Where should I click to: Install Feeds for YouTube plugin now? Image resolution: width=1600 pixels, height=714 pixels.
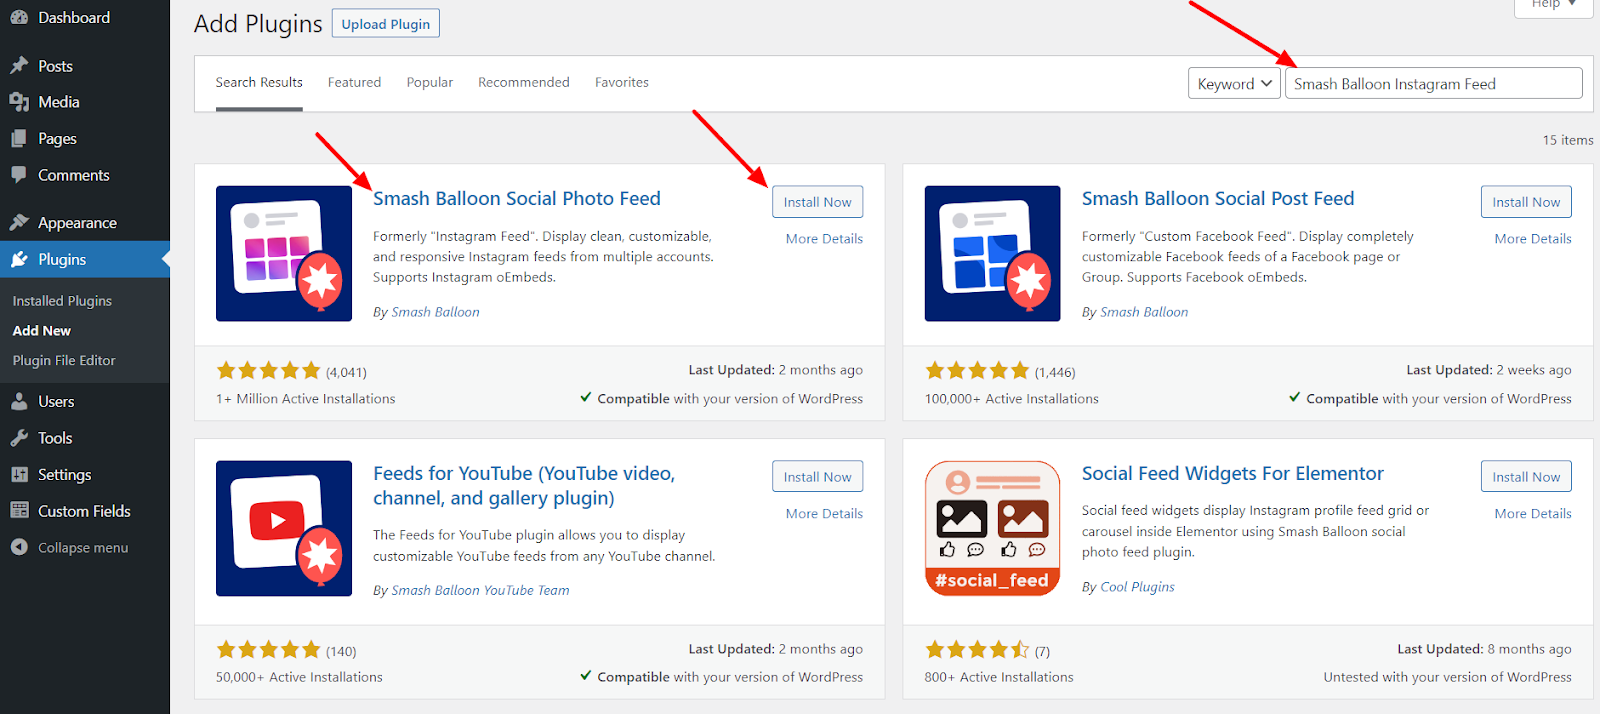coord(817,477)
